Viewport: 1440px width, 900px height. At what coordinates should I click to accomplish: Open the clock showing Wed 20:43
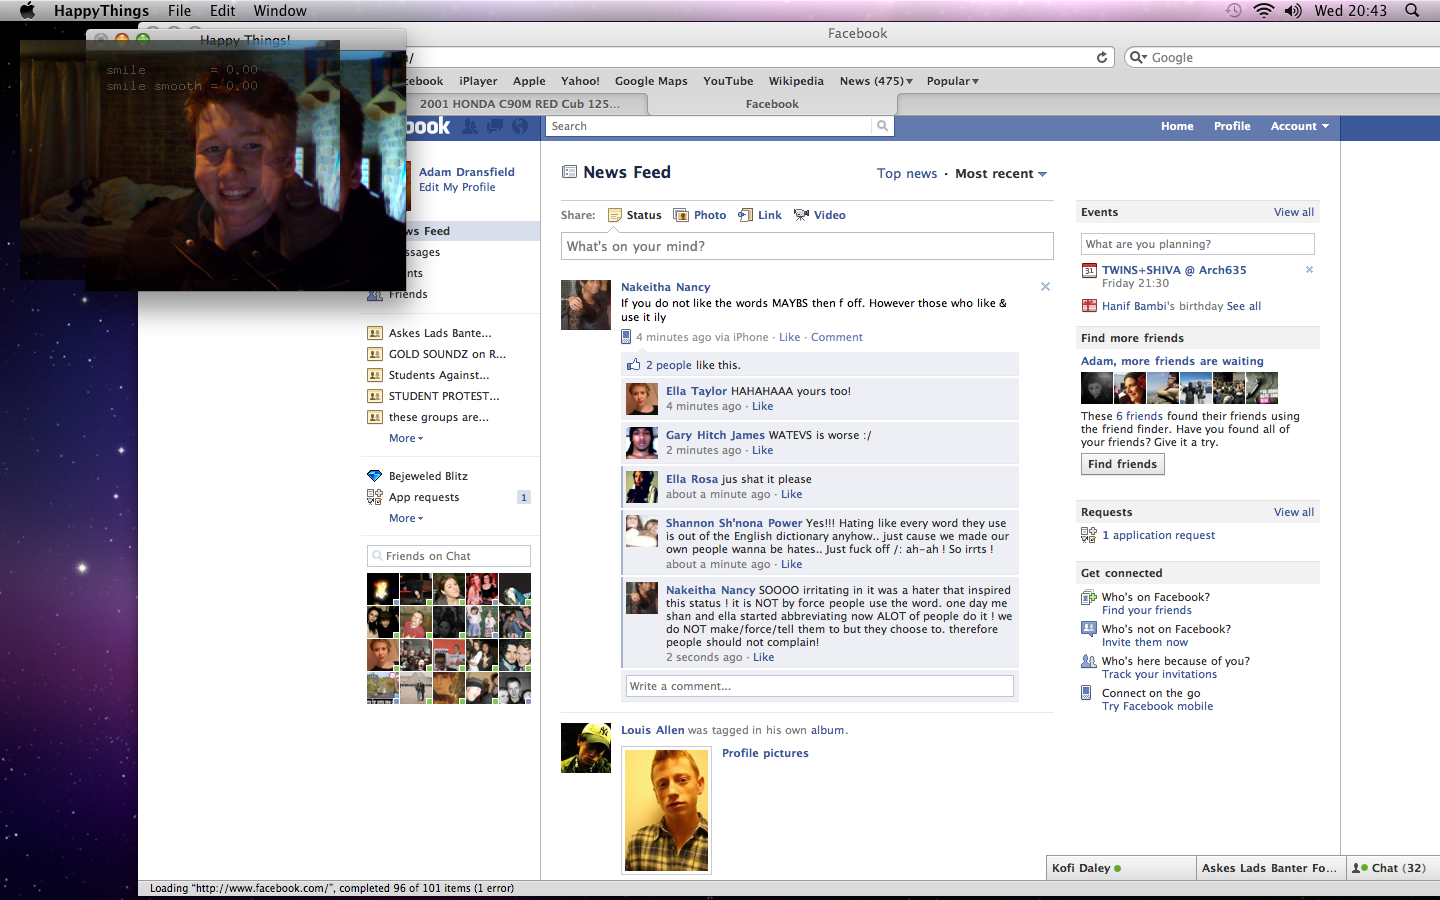click(1350, 10)
